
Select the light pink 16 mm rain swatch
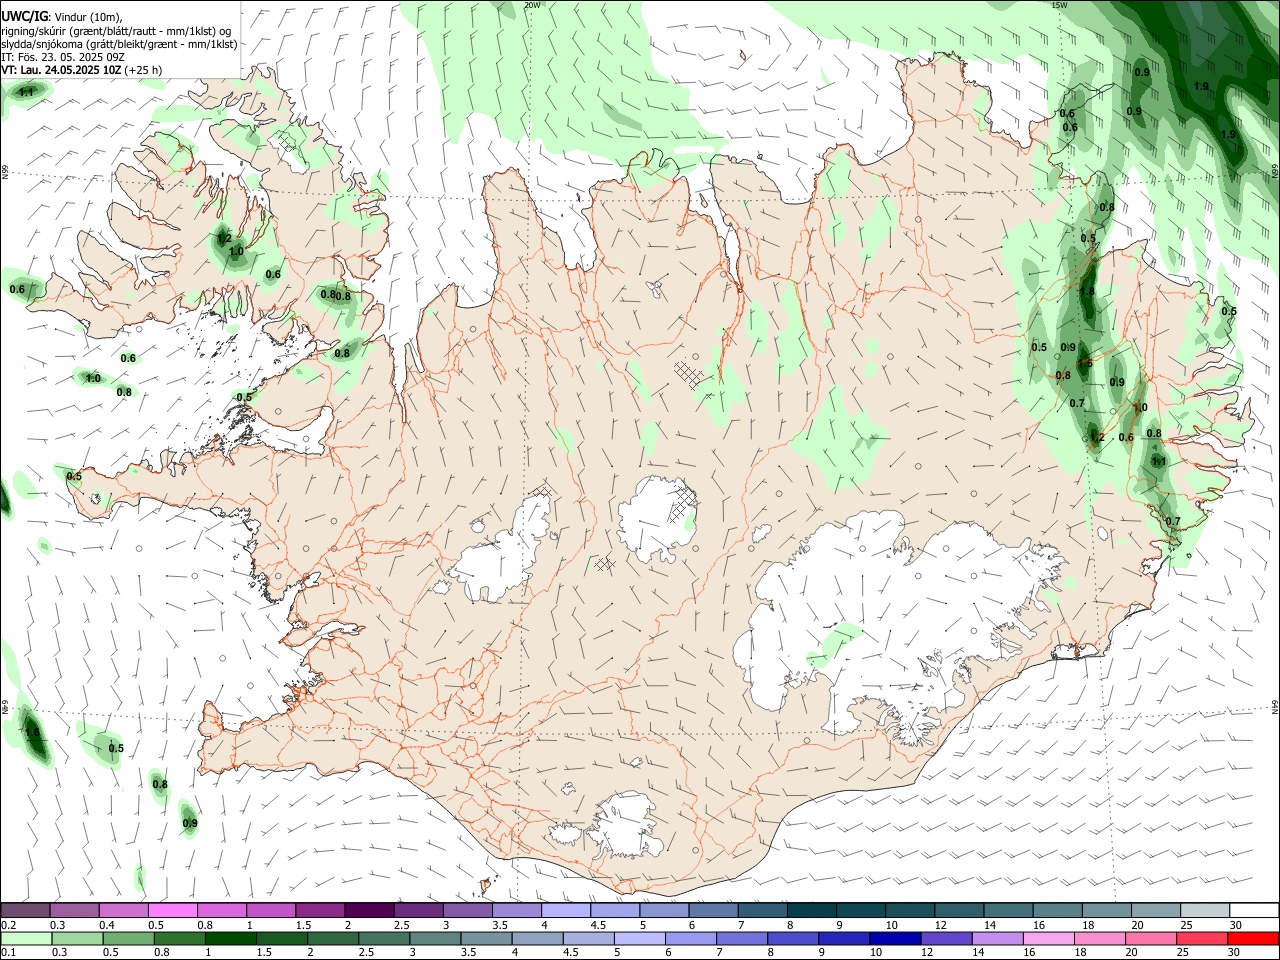pyautogui.click(x=1049, y=939)
